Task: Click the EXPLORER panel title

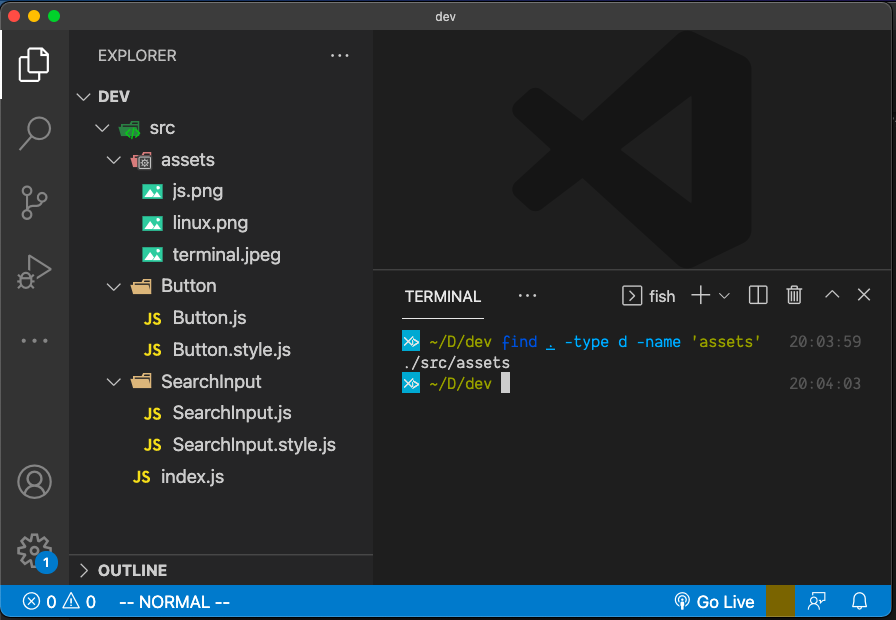Action: pos(137,55)
